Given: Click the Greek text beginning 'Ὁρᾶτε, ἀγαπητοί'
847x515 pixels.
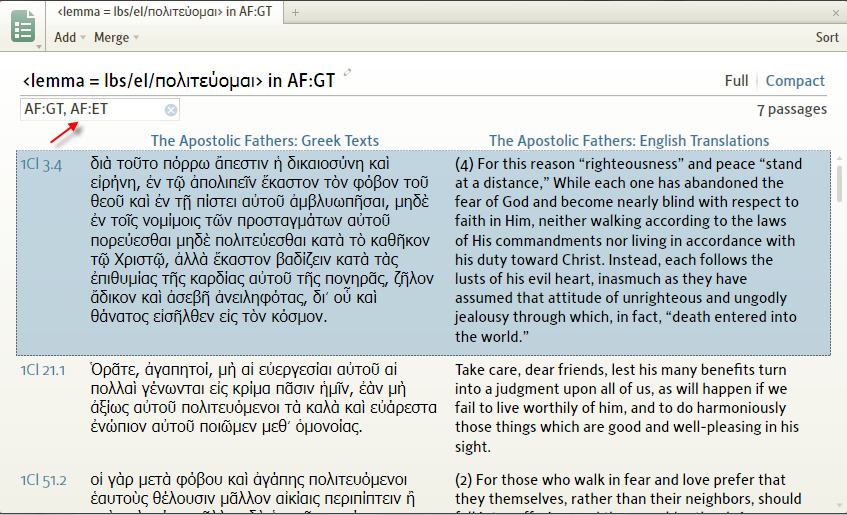Looking at the screenshot, I should (x=263, y=398).
